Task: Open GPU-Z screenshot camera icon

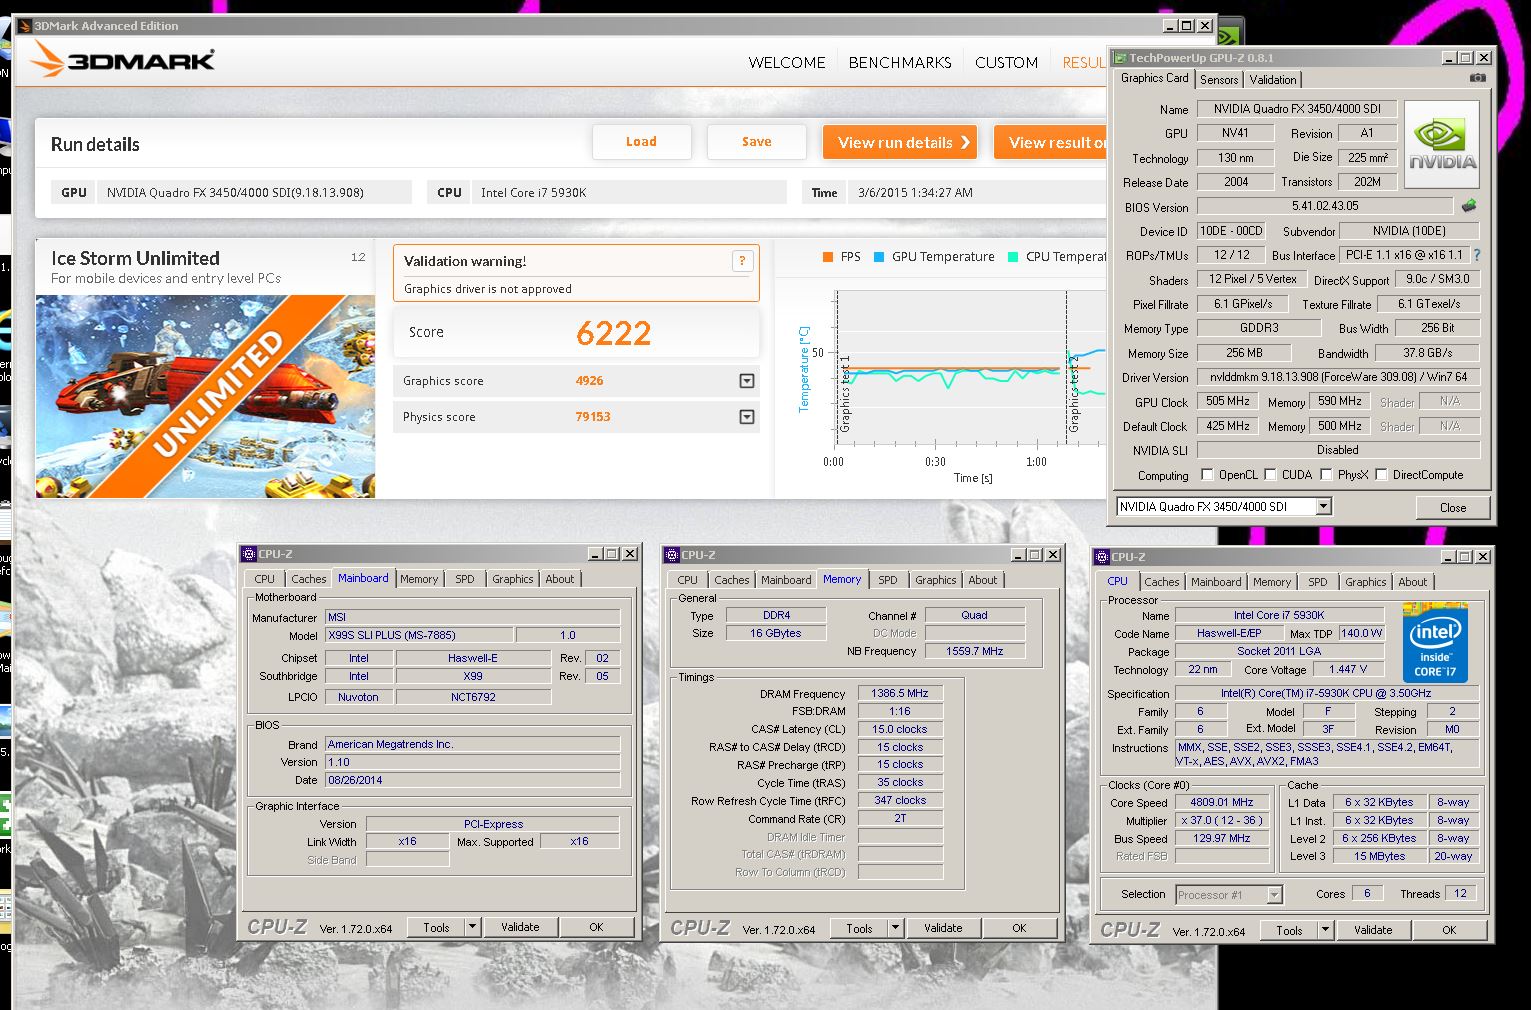Action: 1477,78
